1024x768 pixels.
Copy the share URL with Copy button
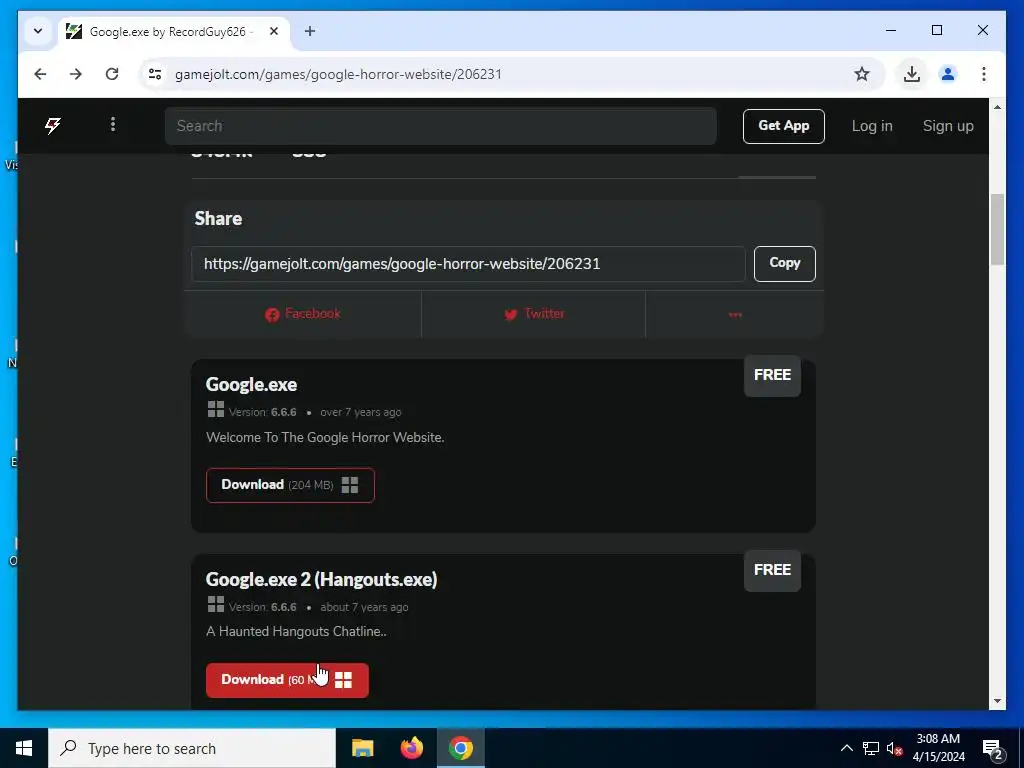(x=784, y=263)
